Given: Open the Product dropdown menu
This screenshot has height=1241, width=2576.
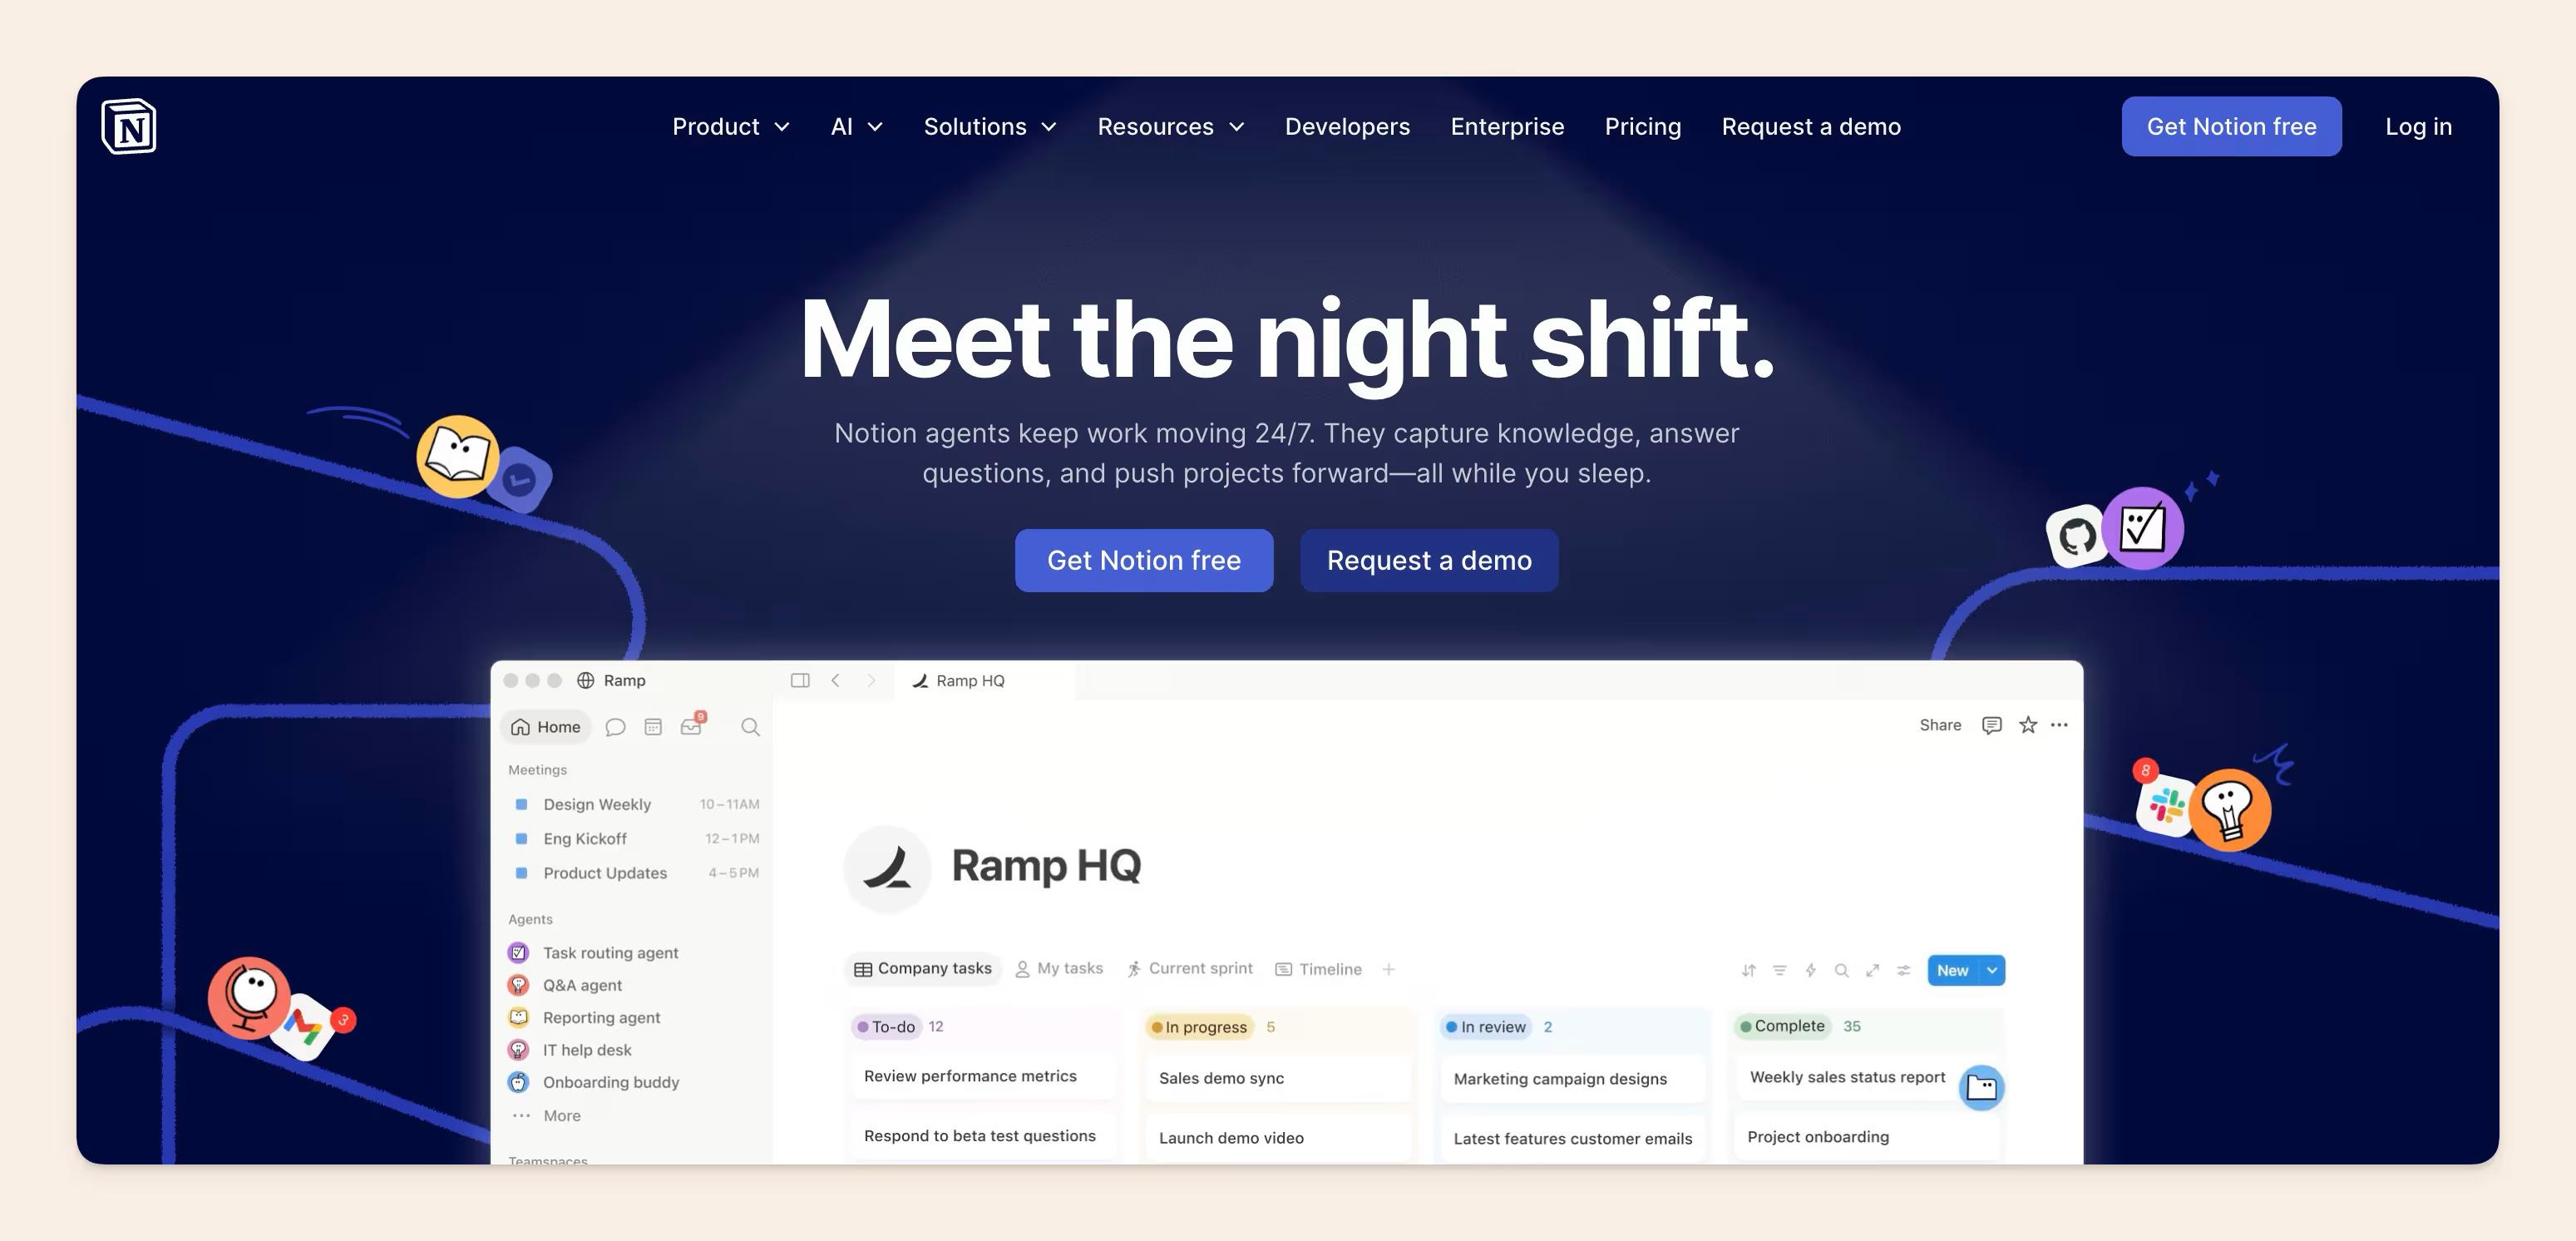Looking at the screenshot, I should click(x=731, y=127).
